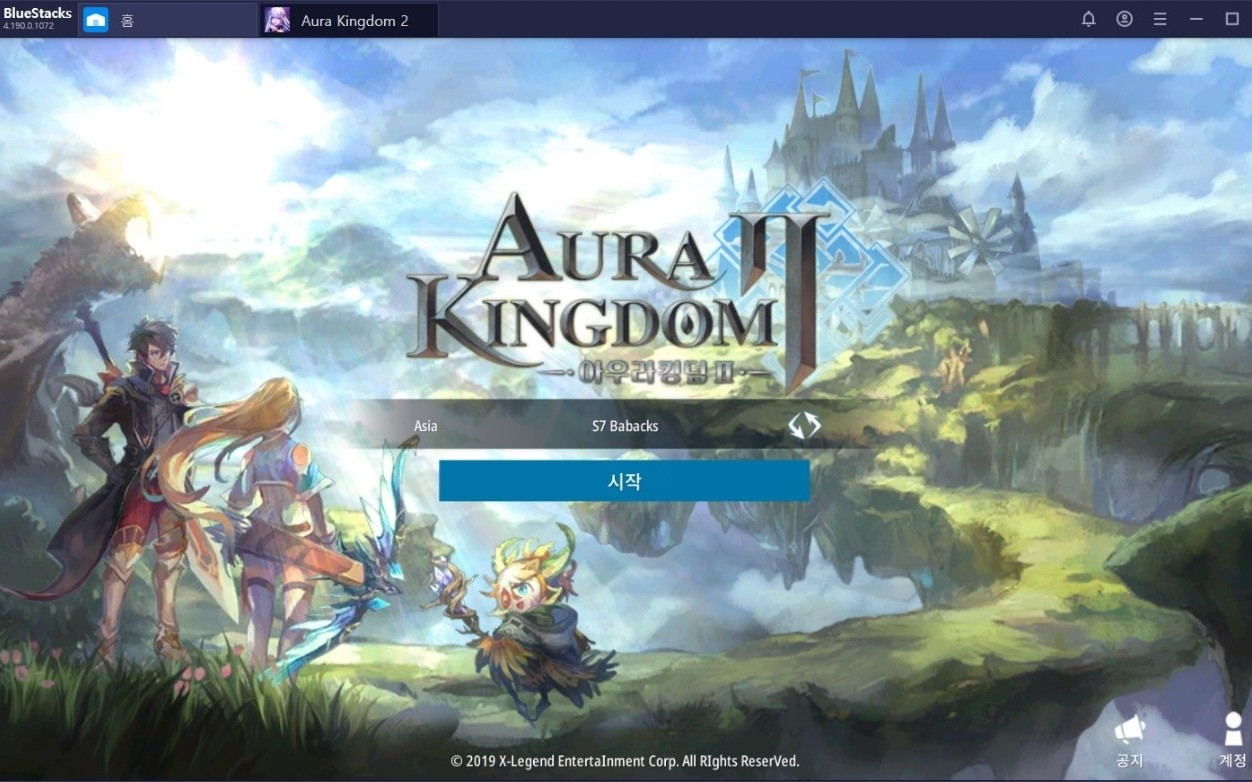Choose the S7 Babacks server

tap(625, 426)
